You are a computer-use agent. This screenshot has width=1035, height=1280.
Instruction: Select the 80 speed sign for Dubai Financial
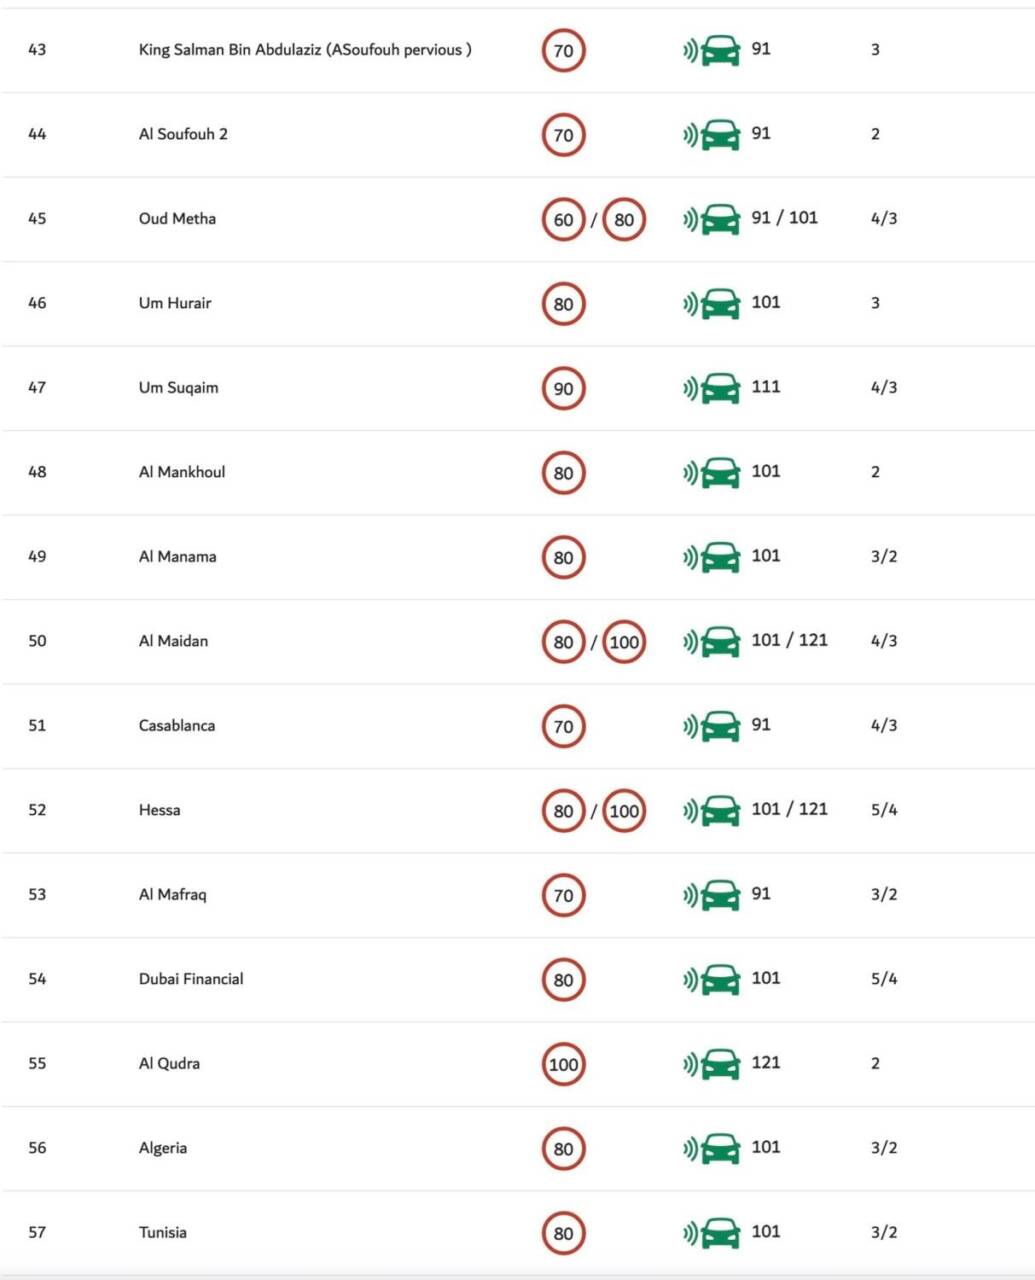pos(563,980)
